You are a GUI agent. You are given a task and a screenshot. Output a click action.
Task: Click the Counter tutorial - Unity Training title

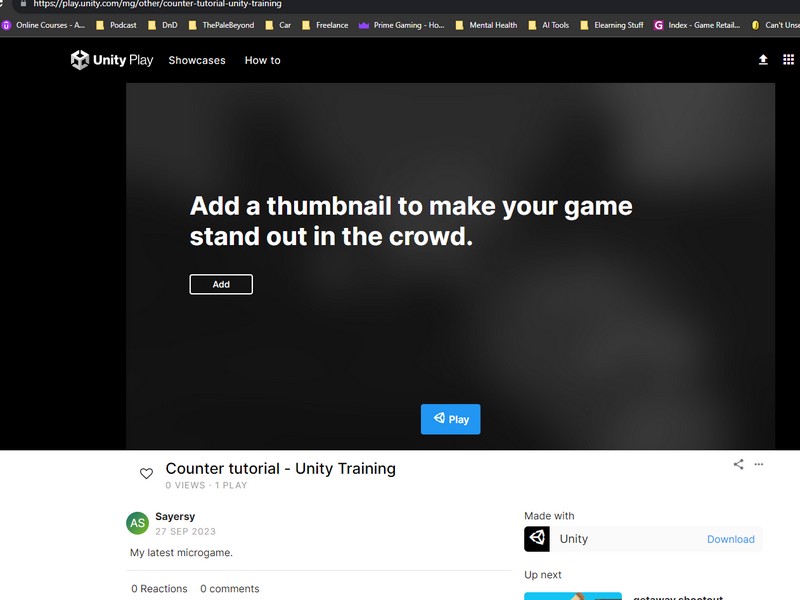pos(281,468)
